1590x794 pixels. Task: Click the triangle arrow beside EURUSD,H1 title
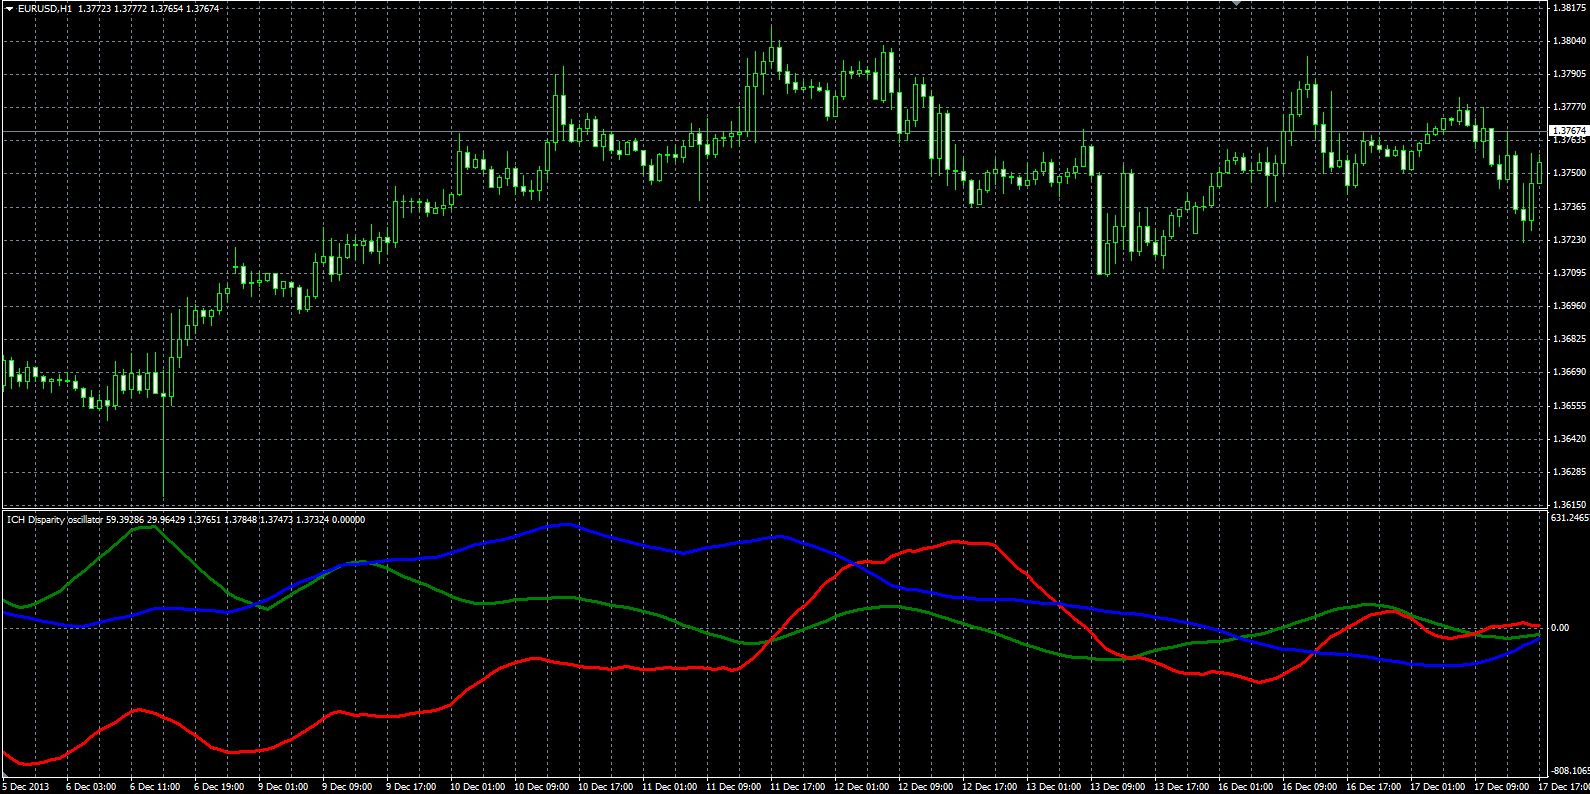point(9,9)
